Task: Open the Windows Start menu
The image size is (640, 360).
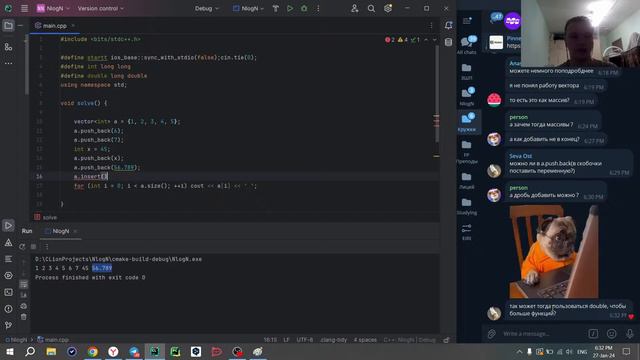Action: tap(9, 351)
